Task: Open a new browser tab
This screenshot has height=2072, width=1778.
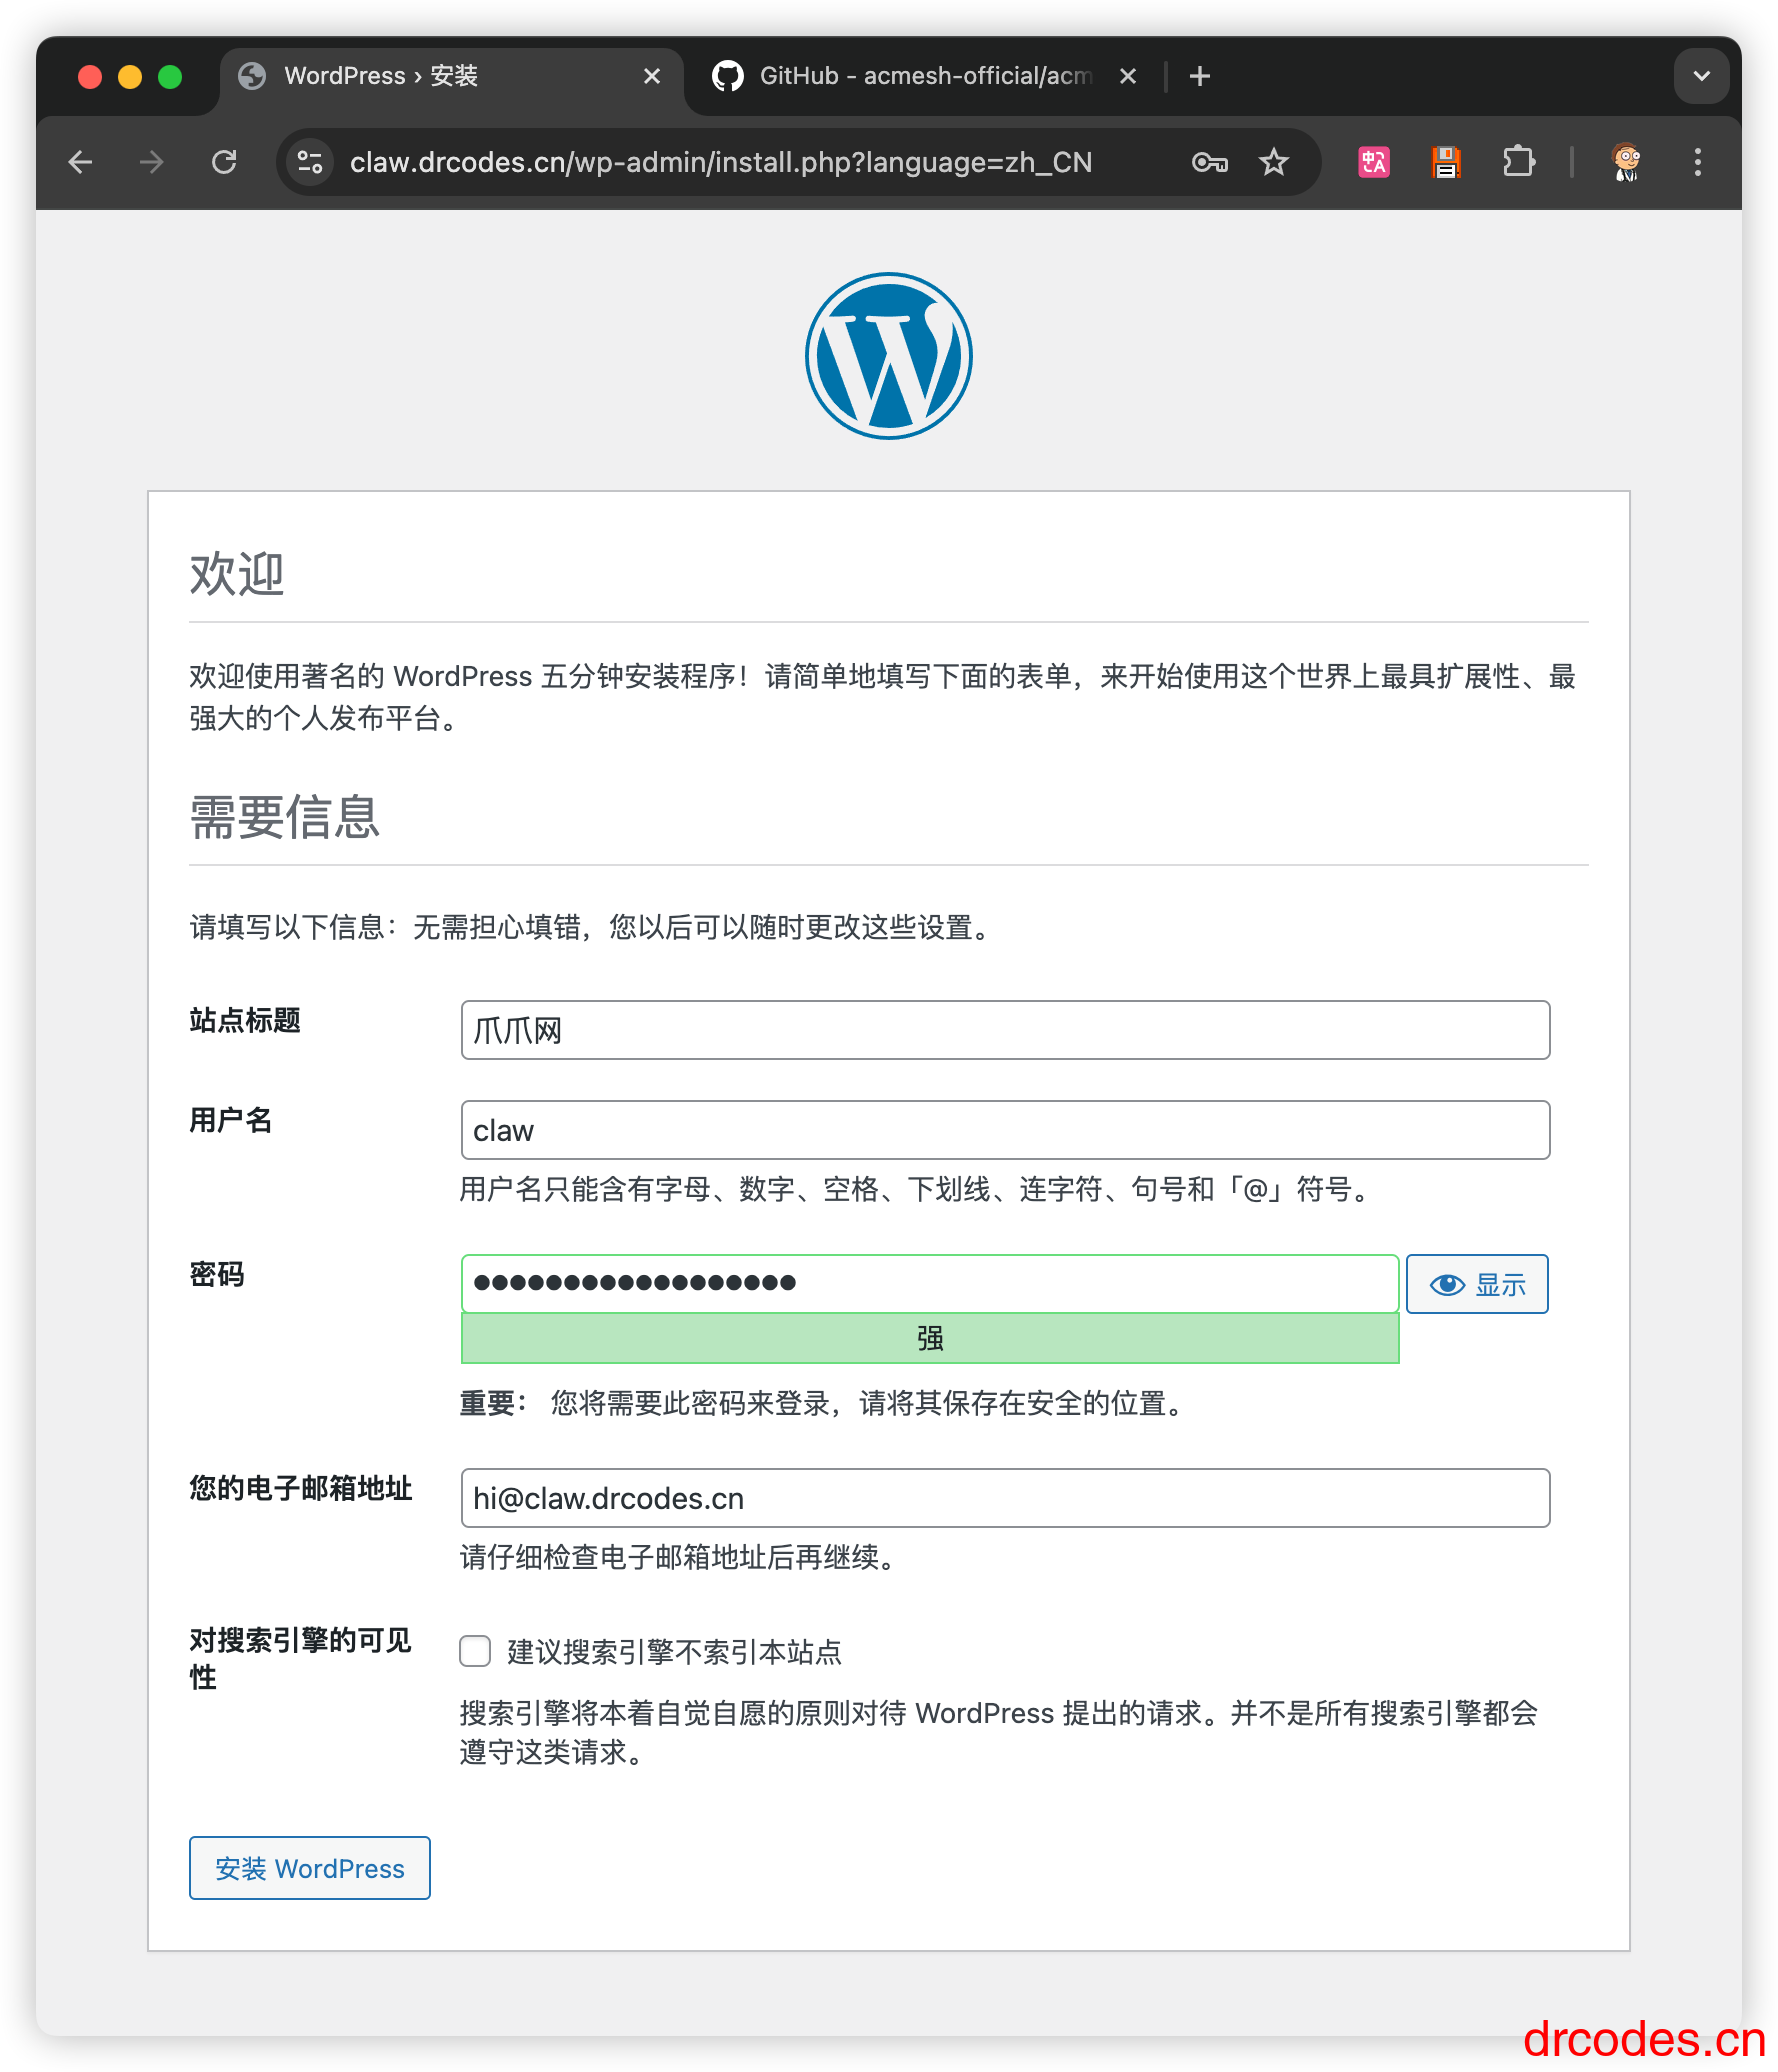Action: [x=1200, y=76]
